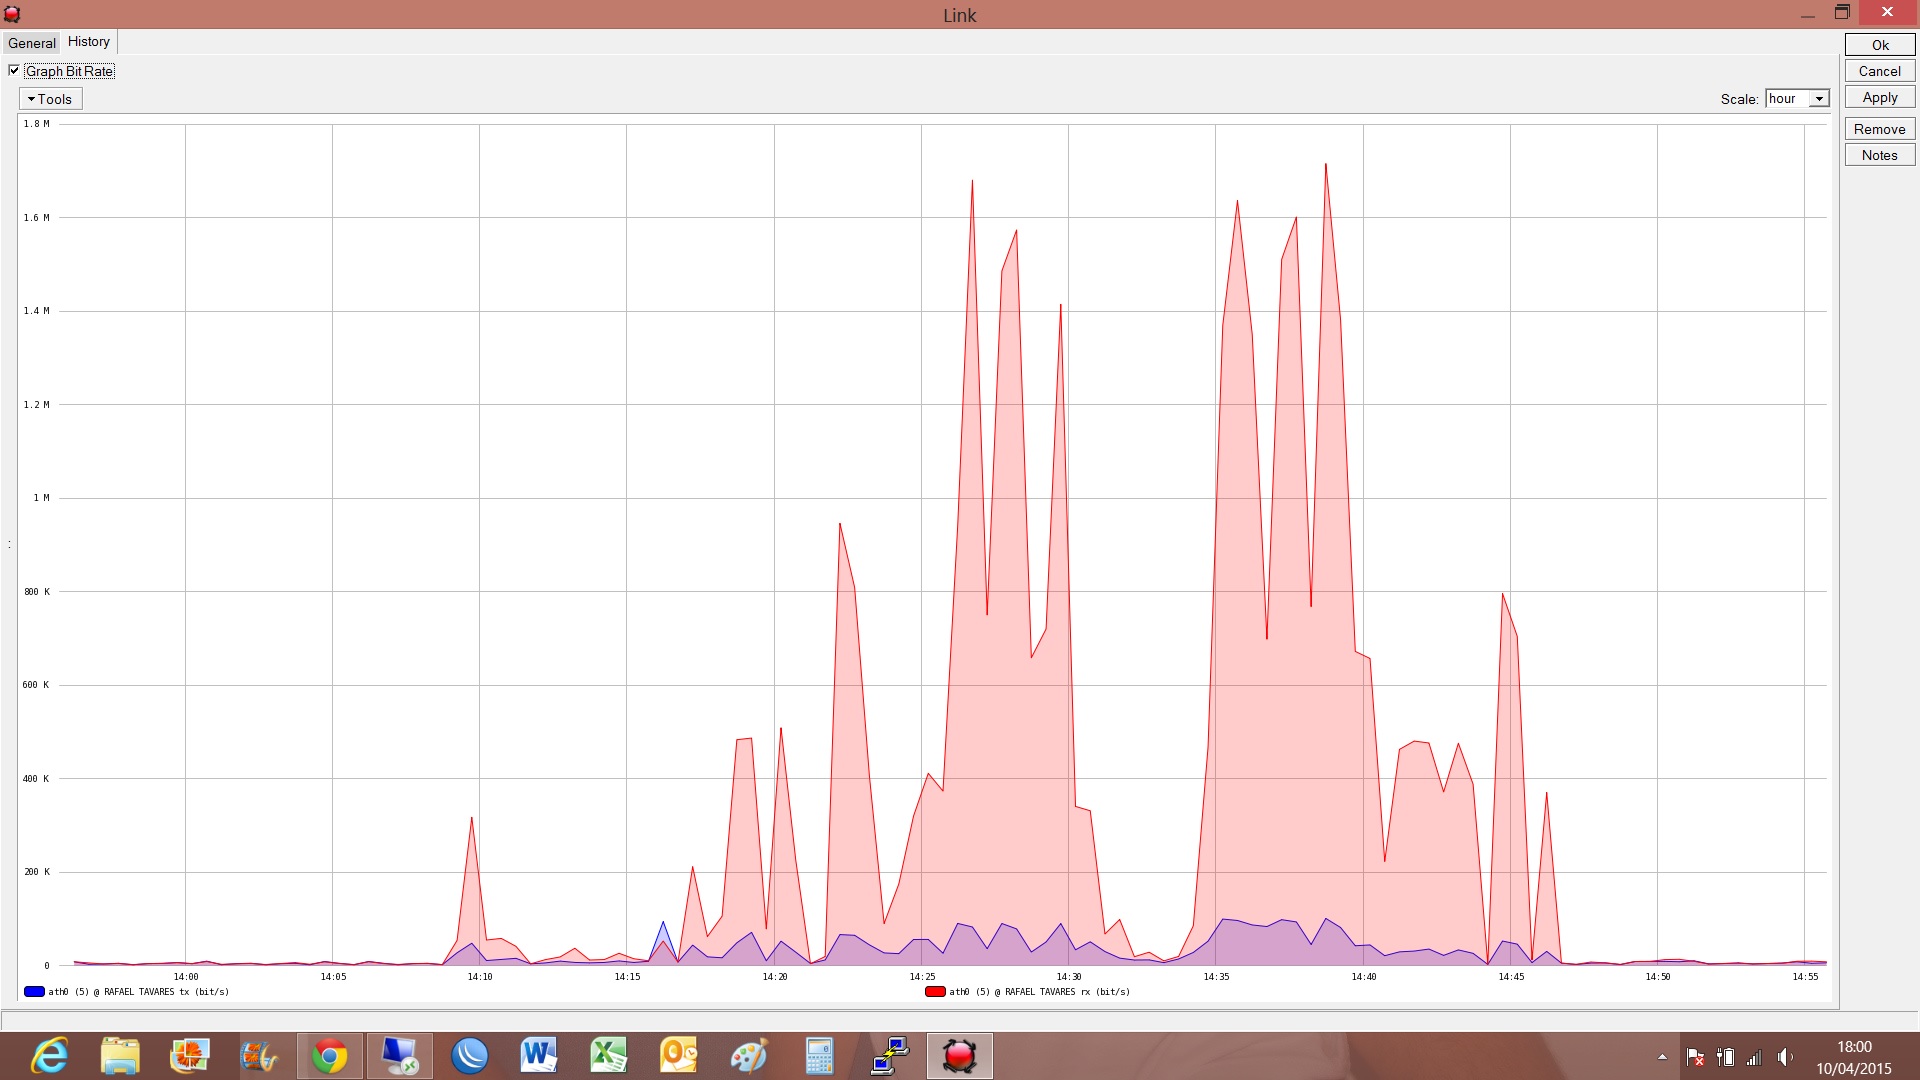Open the Notes button
The height and width of the screenshot is (1080, 1920).
pos(1879,155)
